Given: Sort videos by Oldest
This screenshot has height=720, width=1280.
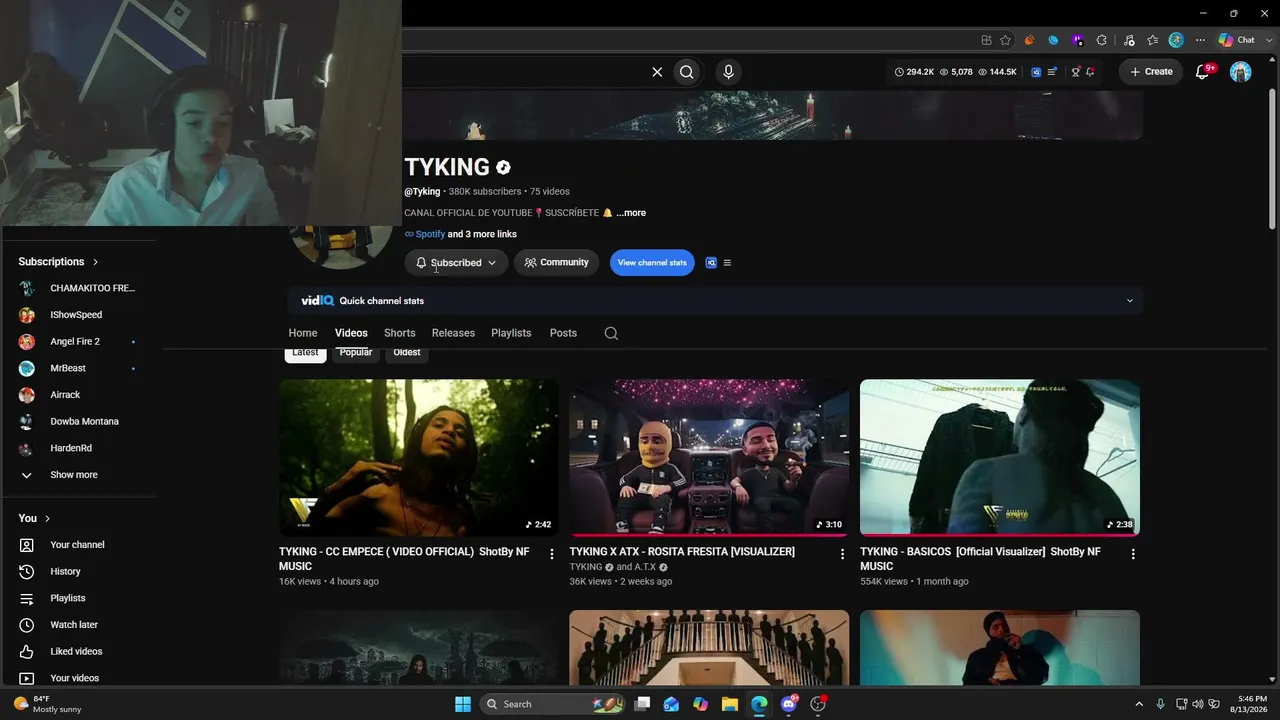Looking at the screenshot, I should 407,353.
